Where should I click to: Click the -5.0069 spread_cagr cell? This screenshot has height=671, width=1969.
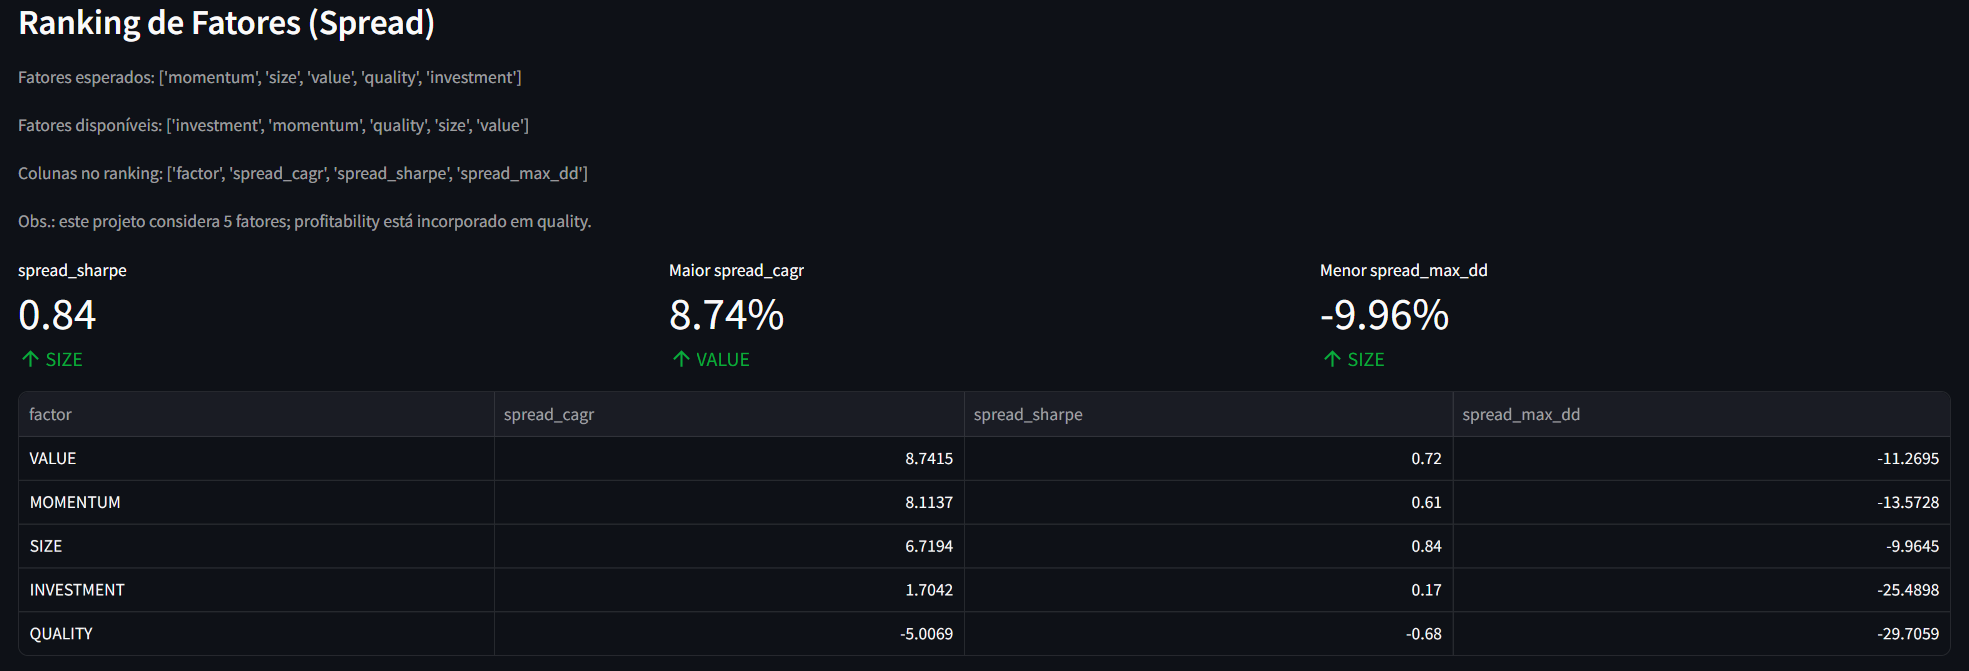click(x=729, y=634)
